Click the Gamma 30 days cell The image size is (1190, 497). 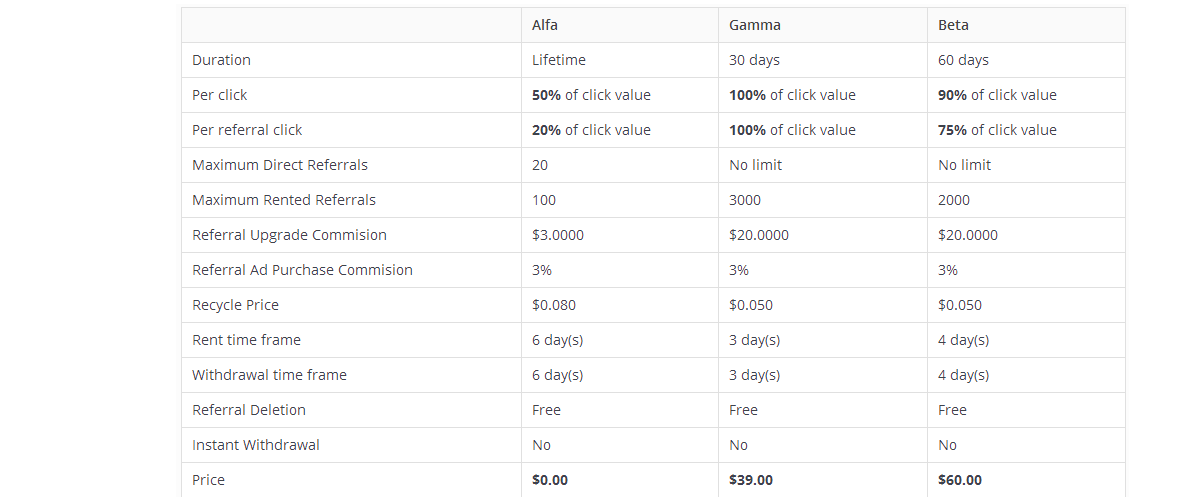[754, 60]
